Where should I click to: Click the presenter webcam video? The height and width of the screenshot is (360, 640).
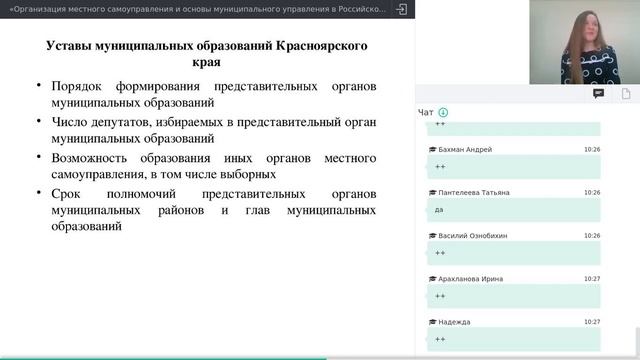point(584,42)
